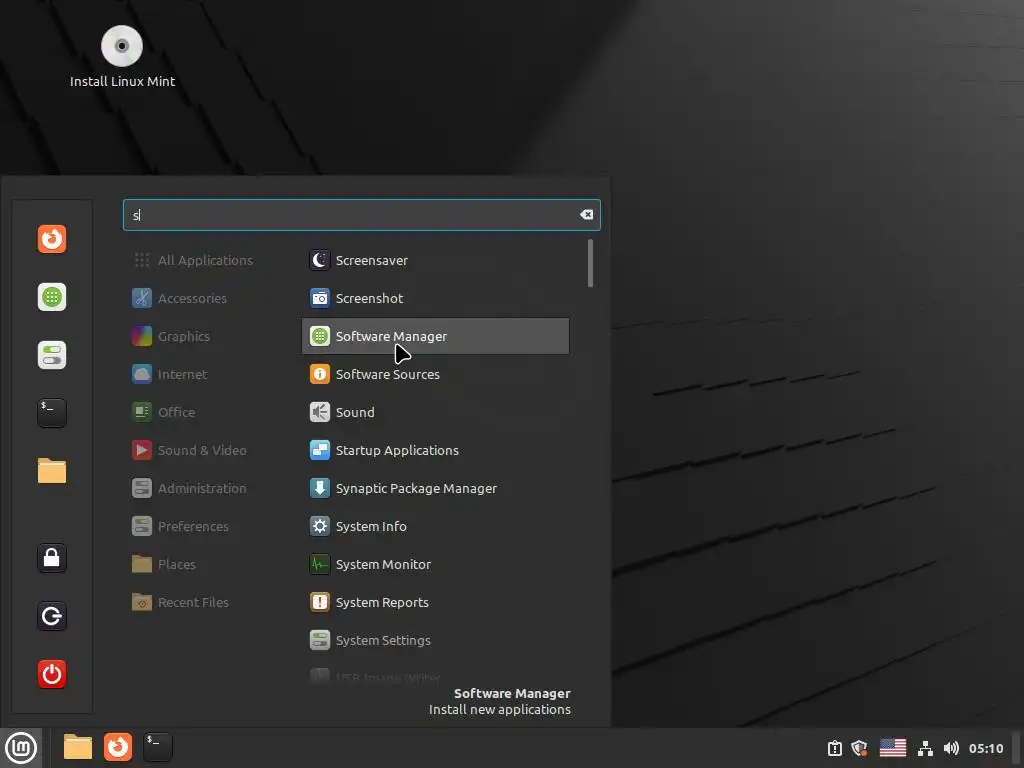Open Startup Applications
Viewport: 1024px width, 768px height.
click(436, 450)
